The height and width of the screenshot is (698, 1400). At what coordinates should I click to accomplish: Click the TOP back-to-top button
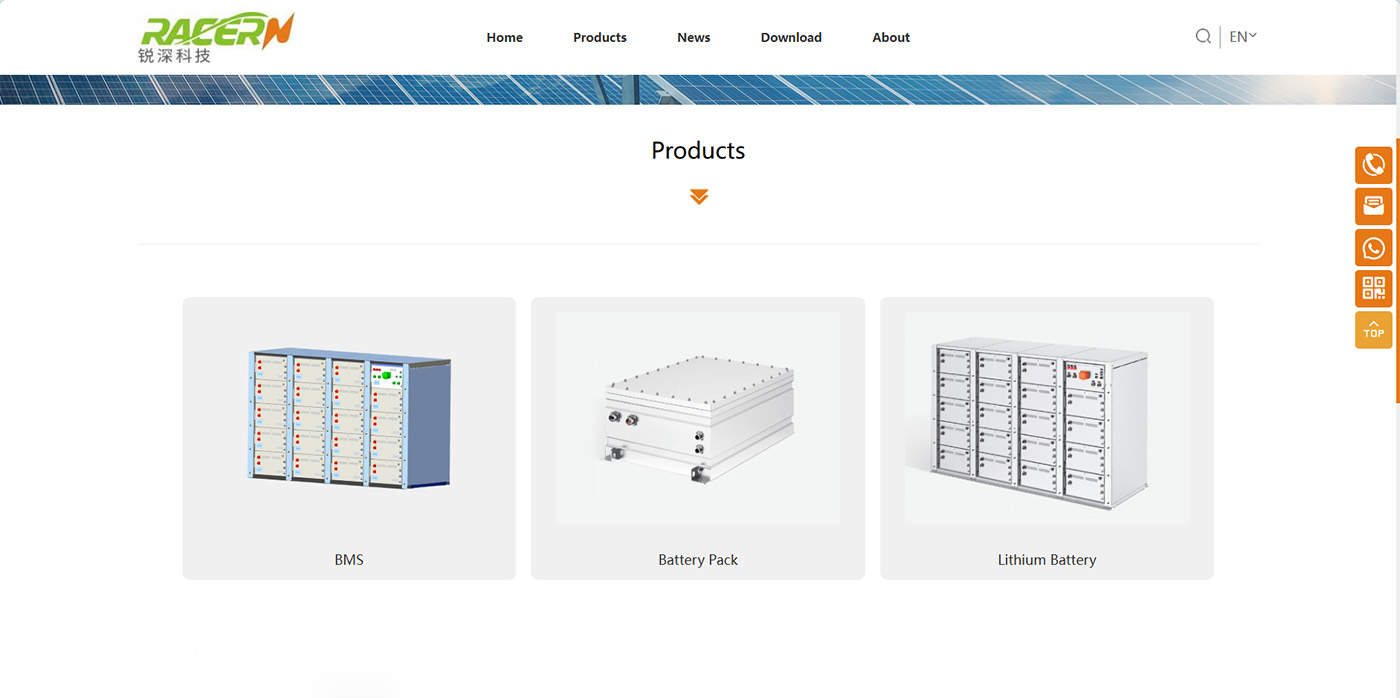1373,330
